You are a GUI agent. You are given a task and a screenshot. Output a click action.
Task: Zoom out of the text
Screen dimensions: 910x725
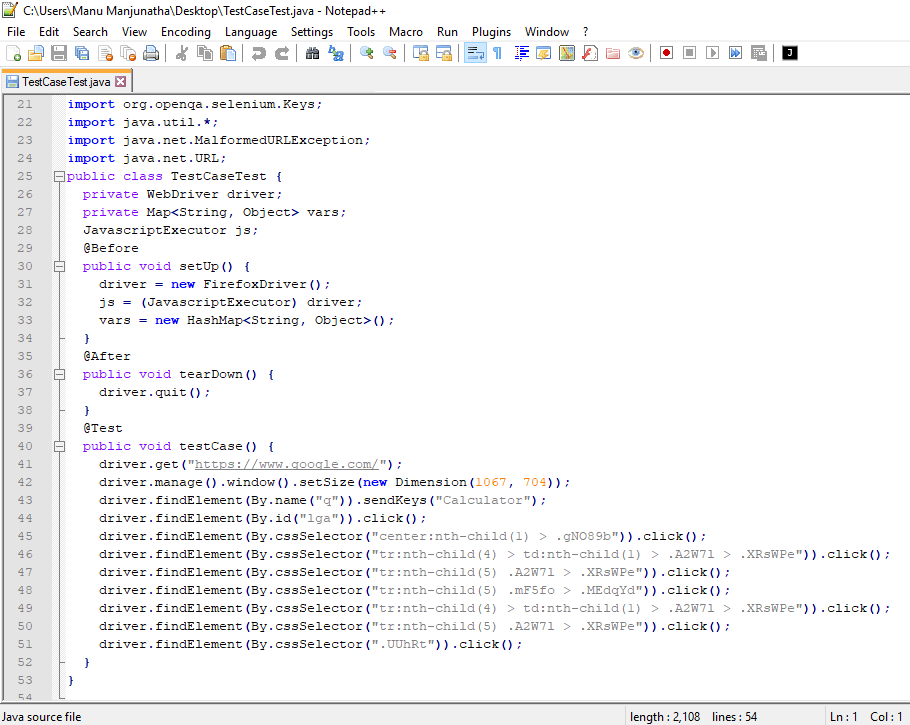pyautogui.click(x=388, y=52)
